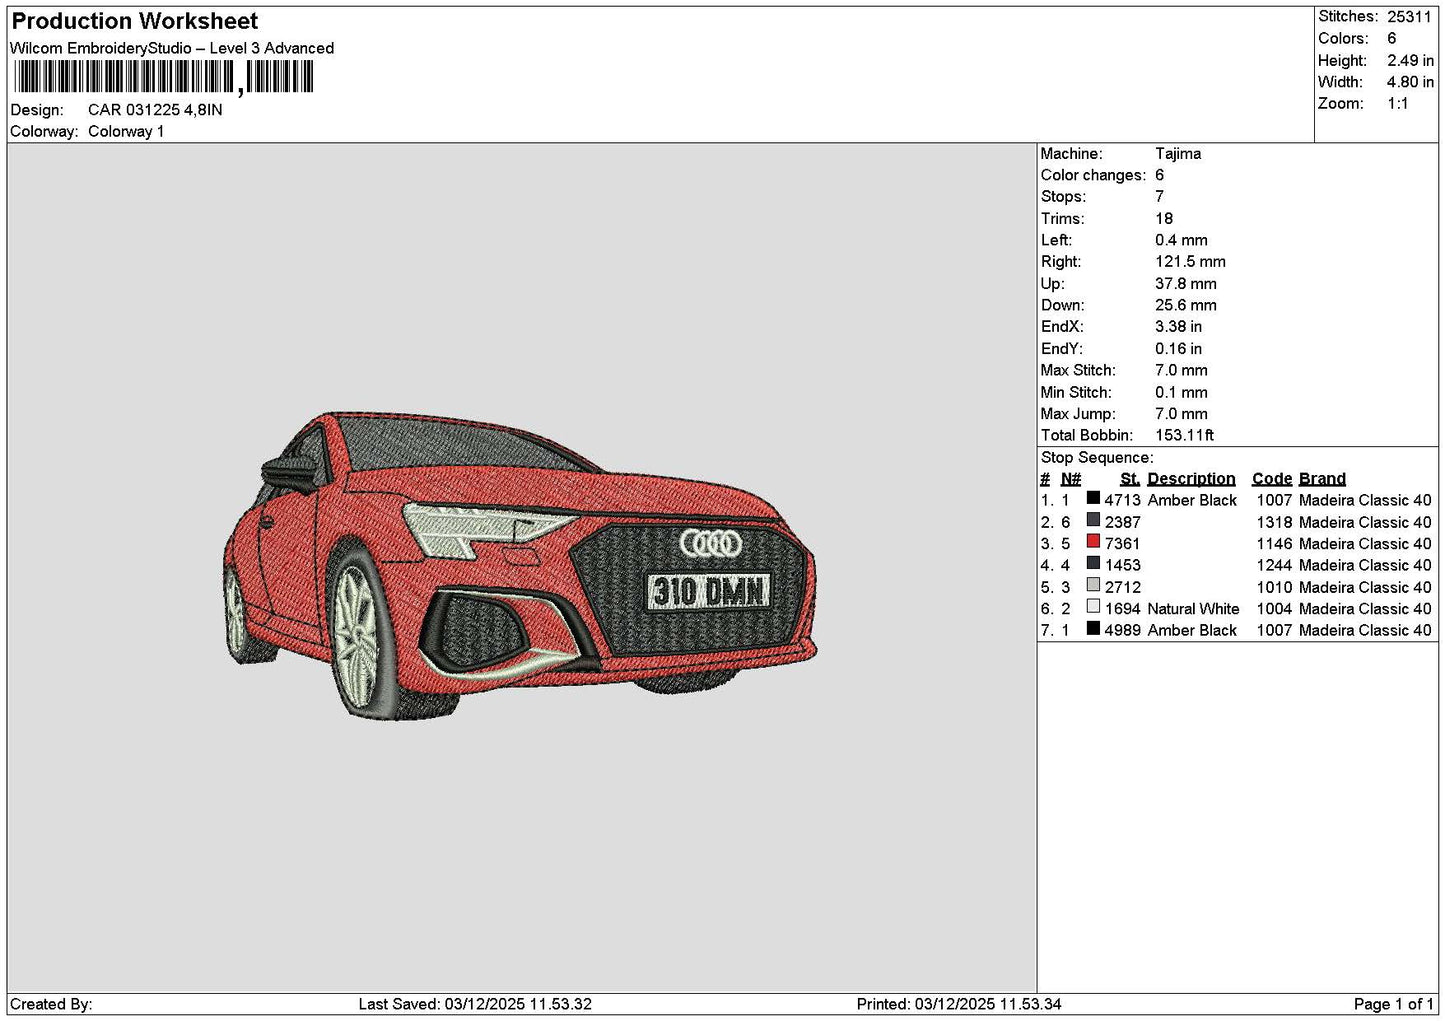Pick the red swatch beside 7361
The image size is (1445, 1021).
point(1093,542)
